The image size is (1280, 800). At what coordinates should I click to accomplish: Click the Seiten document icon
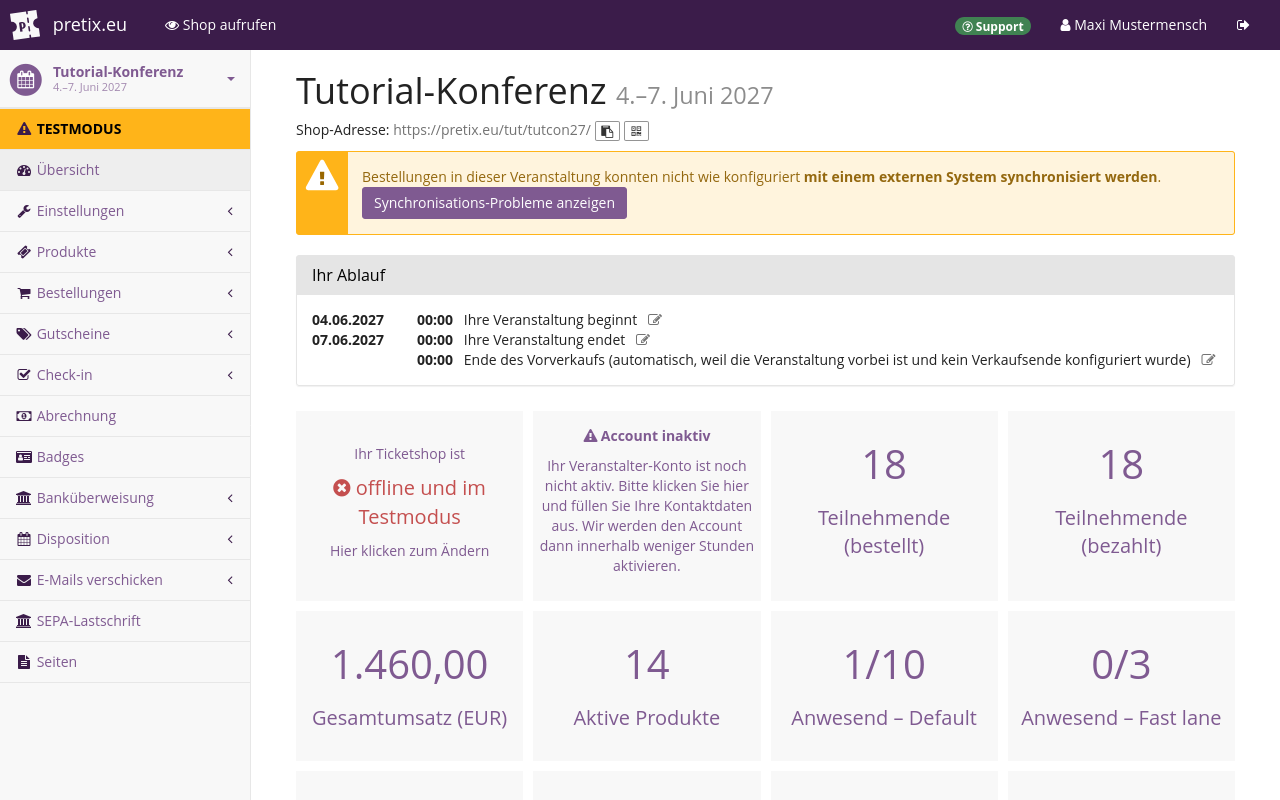click(x=24, y=662)
